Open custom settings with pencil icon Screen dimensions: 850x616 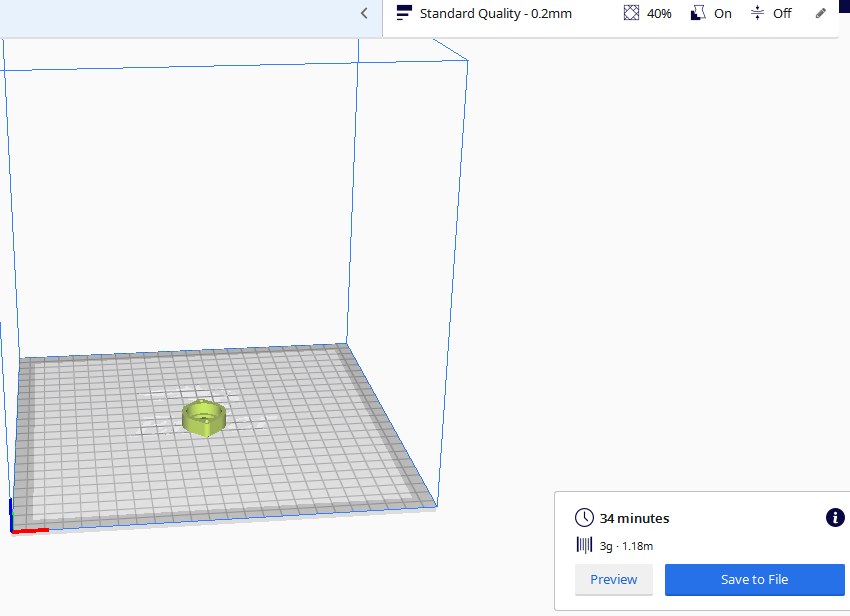(x=821, y=13)
